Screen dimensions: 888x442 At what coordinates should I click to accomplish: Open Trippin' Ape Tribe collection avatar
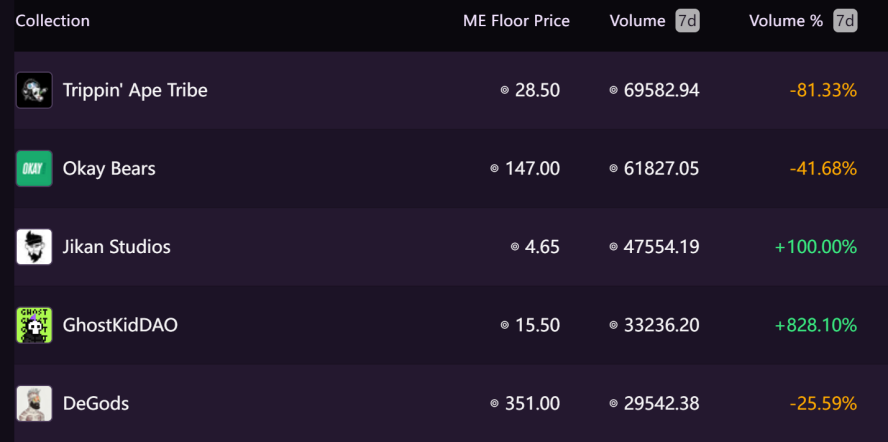pos(34,90)
